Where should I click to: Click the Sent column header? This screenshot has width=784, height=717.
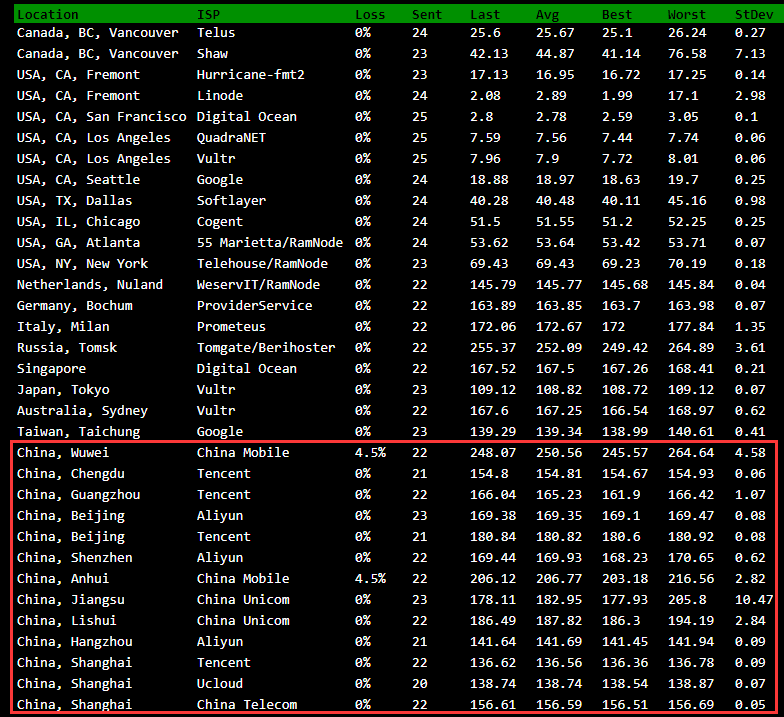point(426,14)
